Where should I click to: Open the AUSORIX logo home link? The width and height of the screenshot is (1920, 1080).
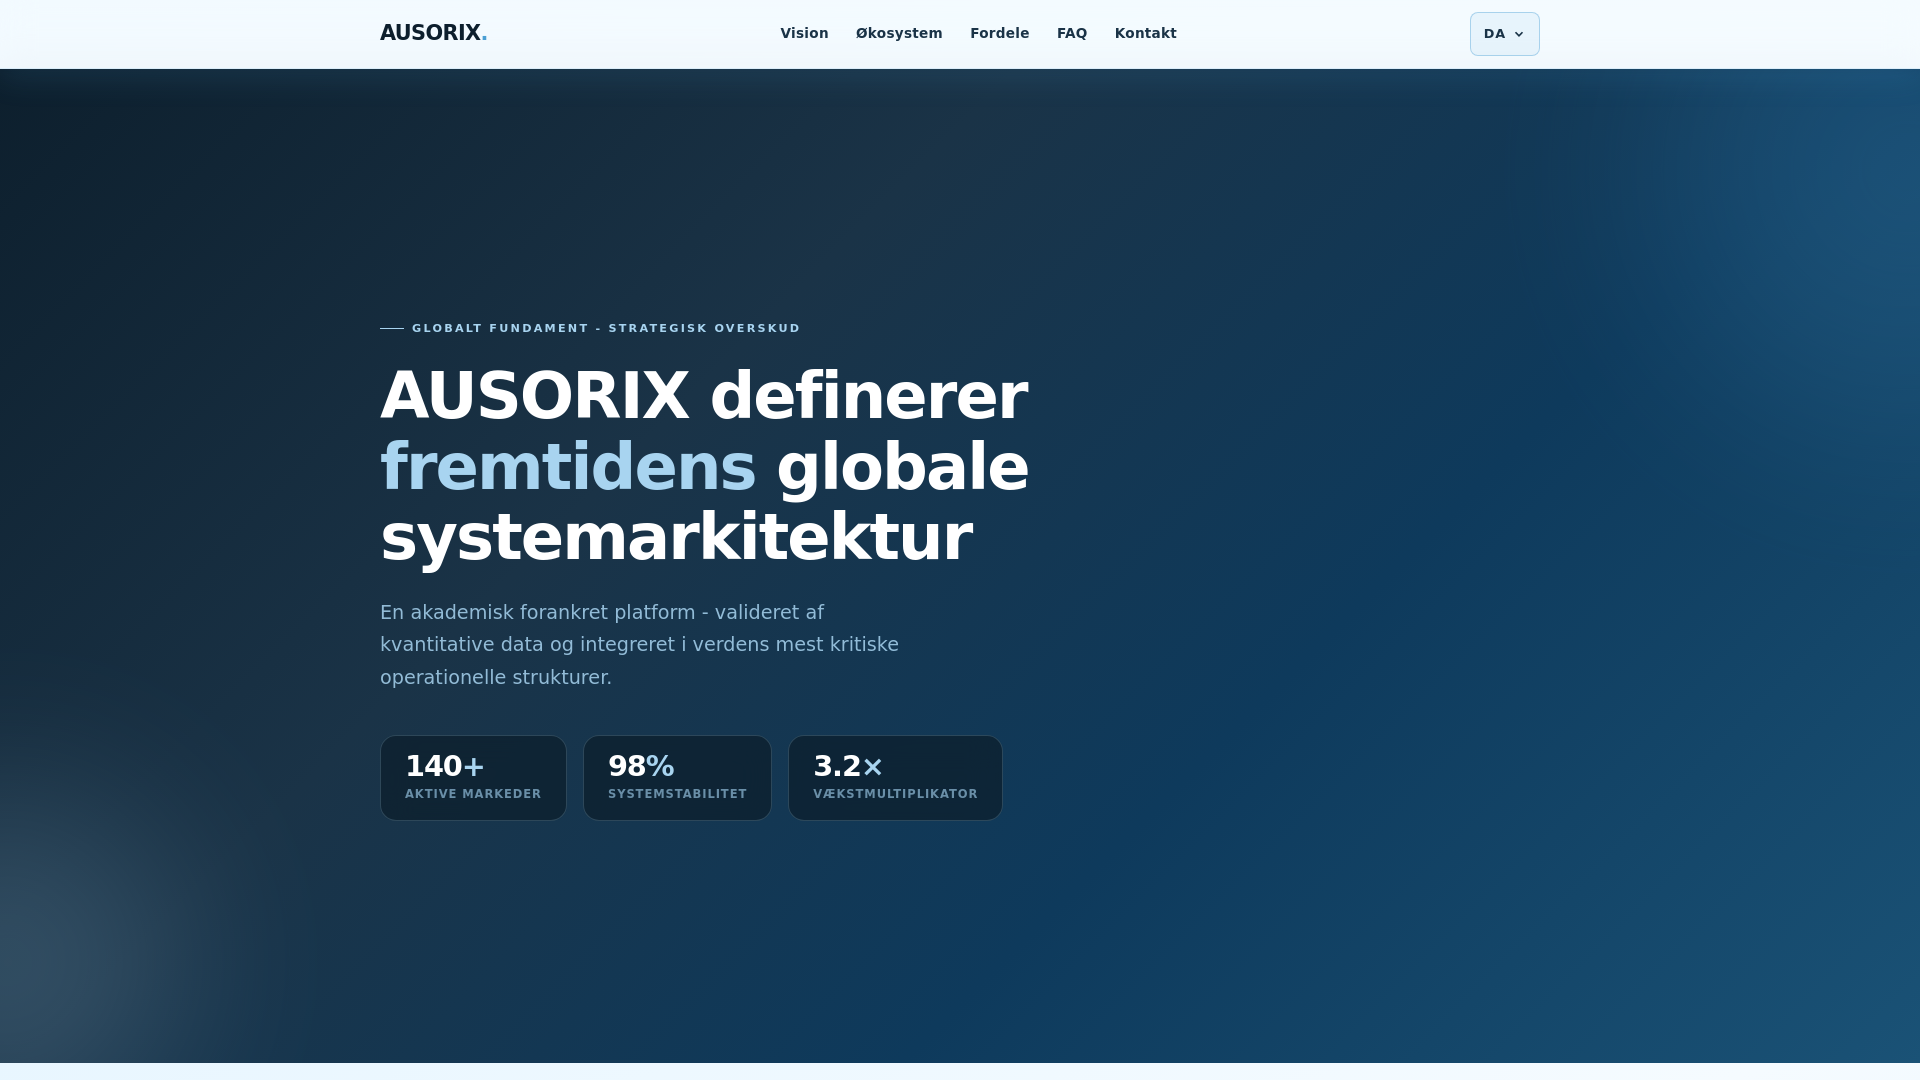click(x=433, y=33)
